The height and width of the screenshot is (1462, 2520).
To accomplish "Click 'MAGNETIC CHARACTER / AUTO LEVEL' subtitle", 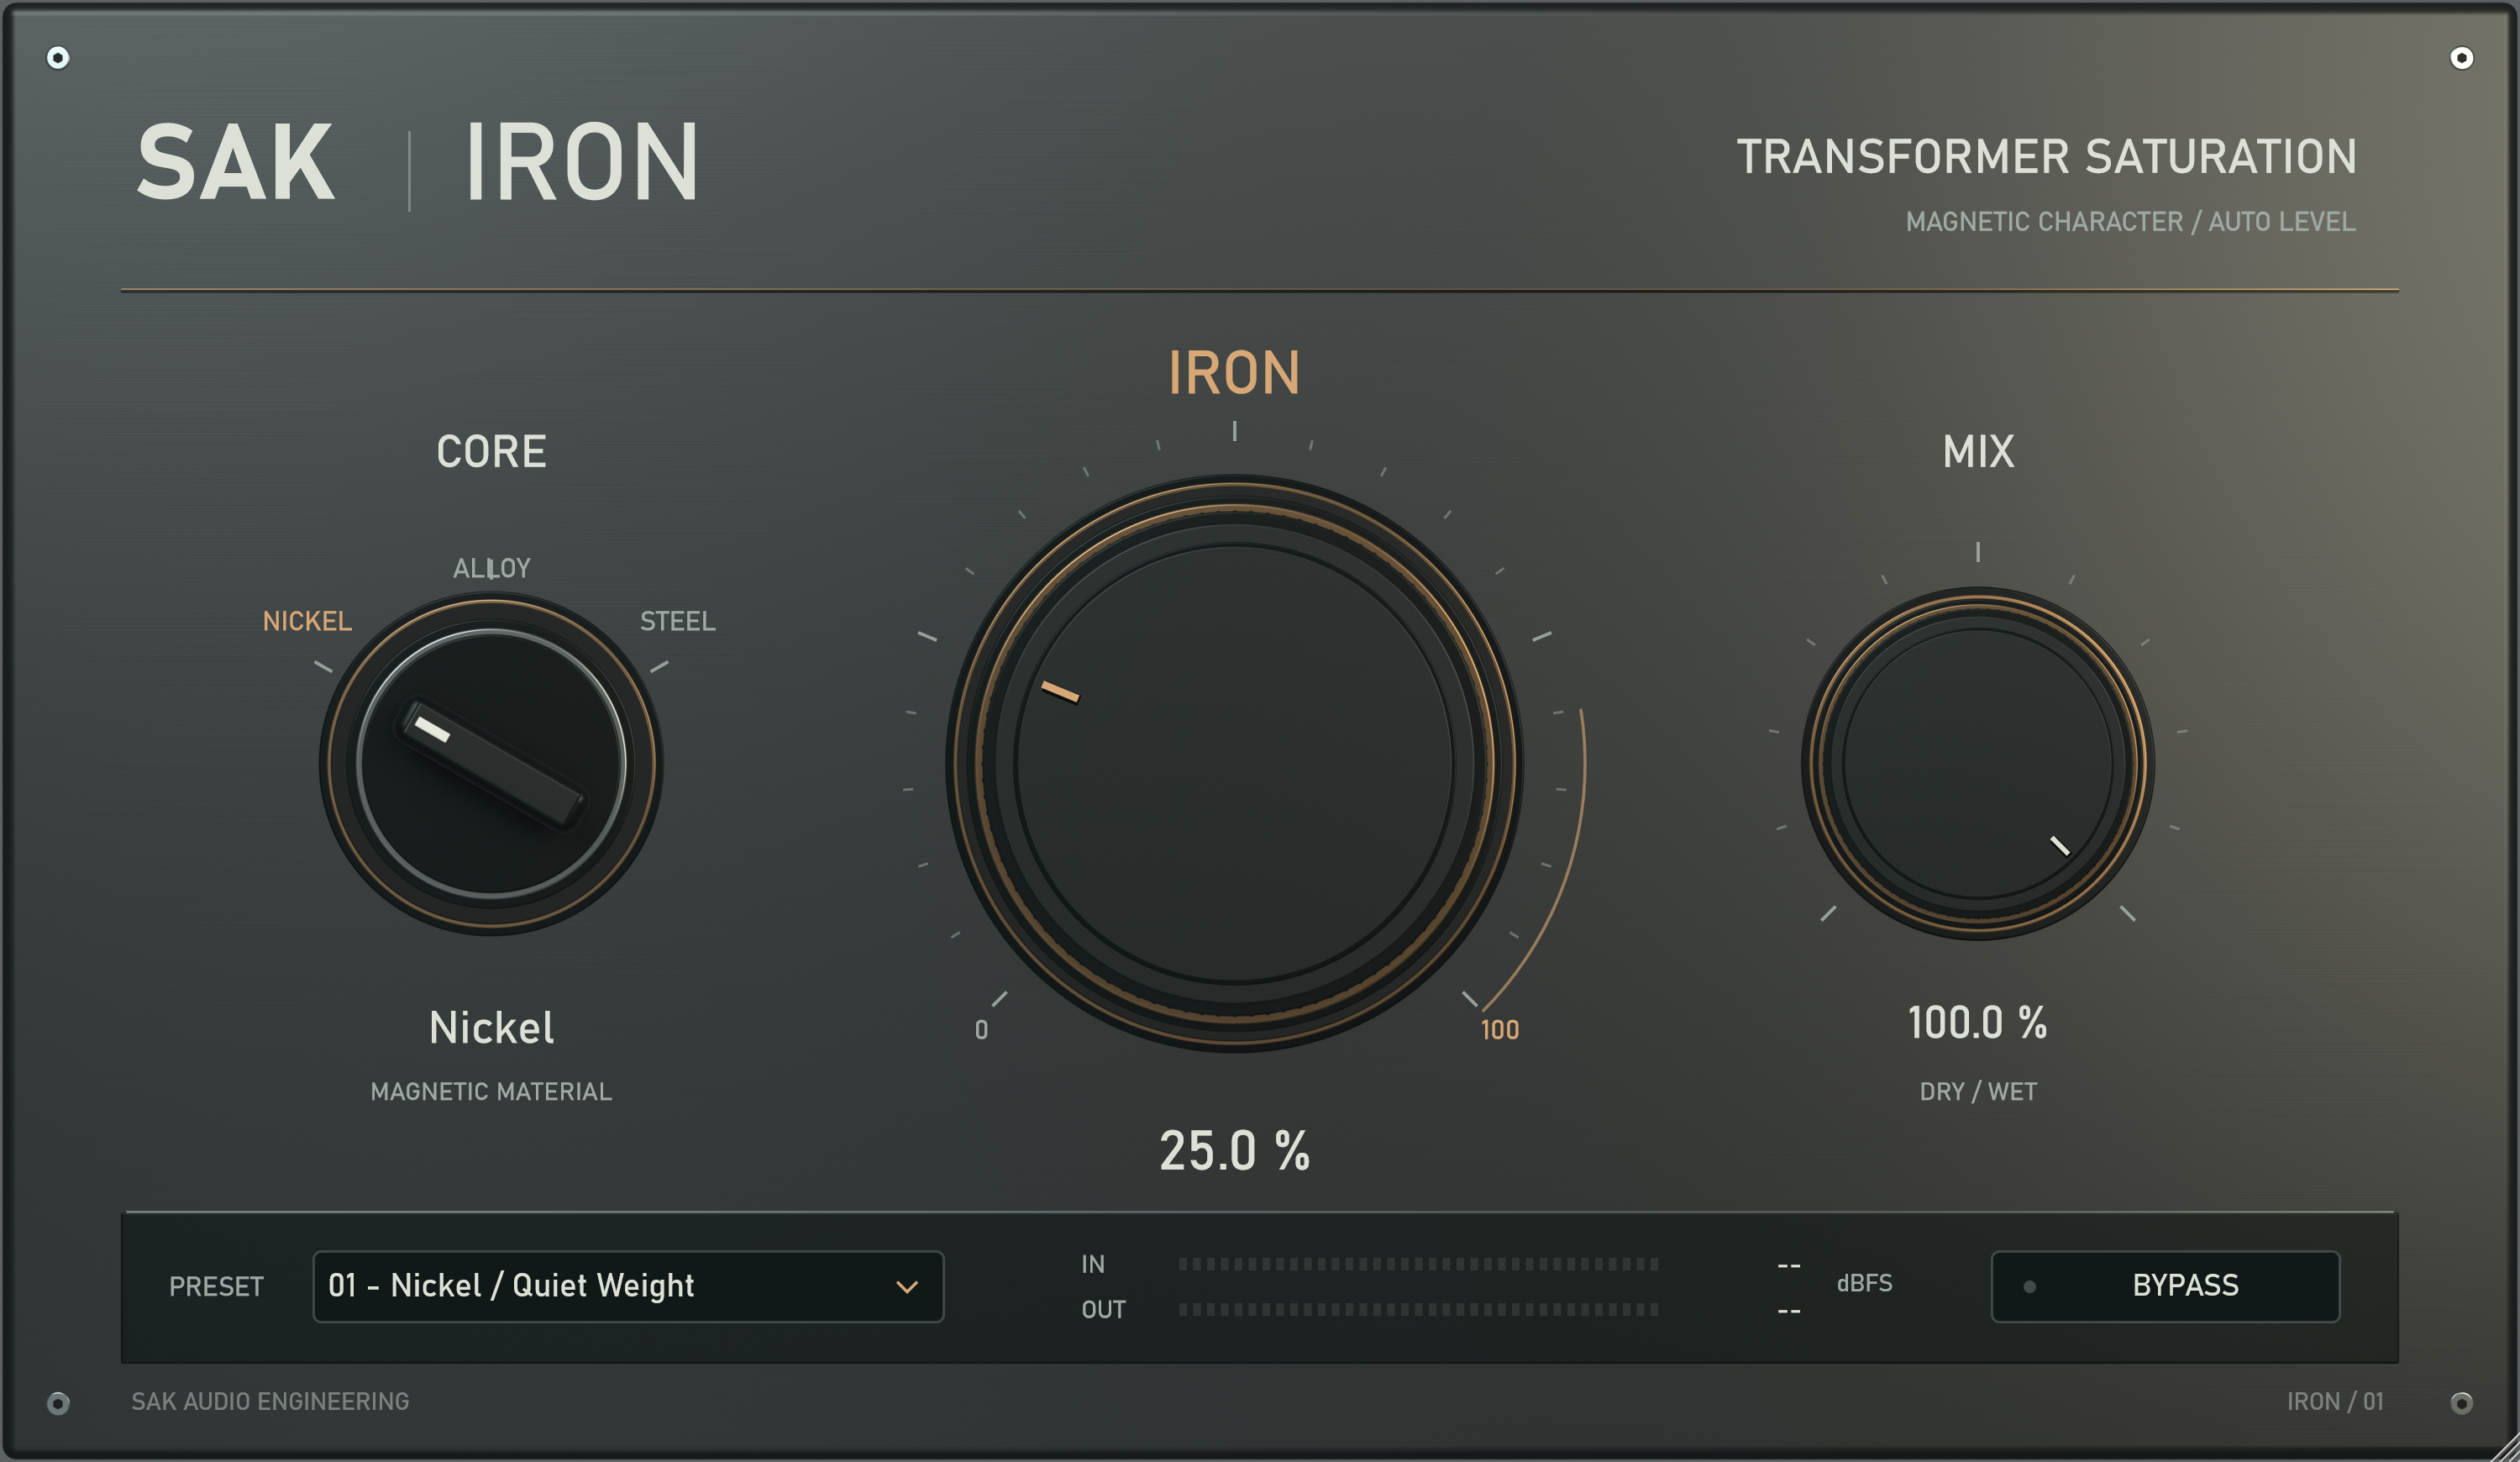I will pos(2130,221).
